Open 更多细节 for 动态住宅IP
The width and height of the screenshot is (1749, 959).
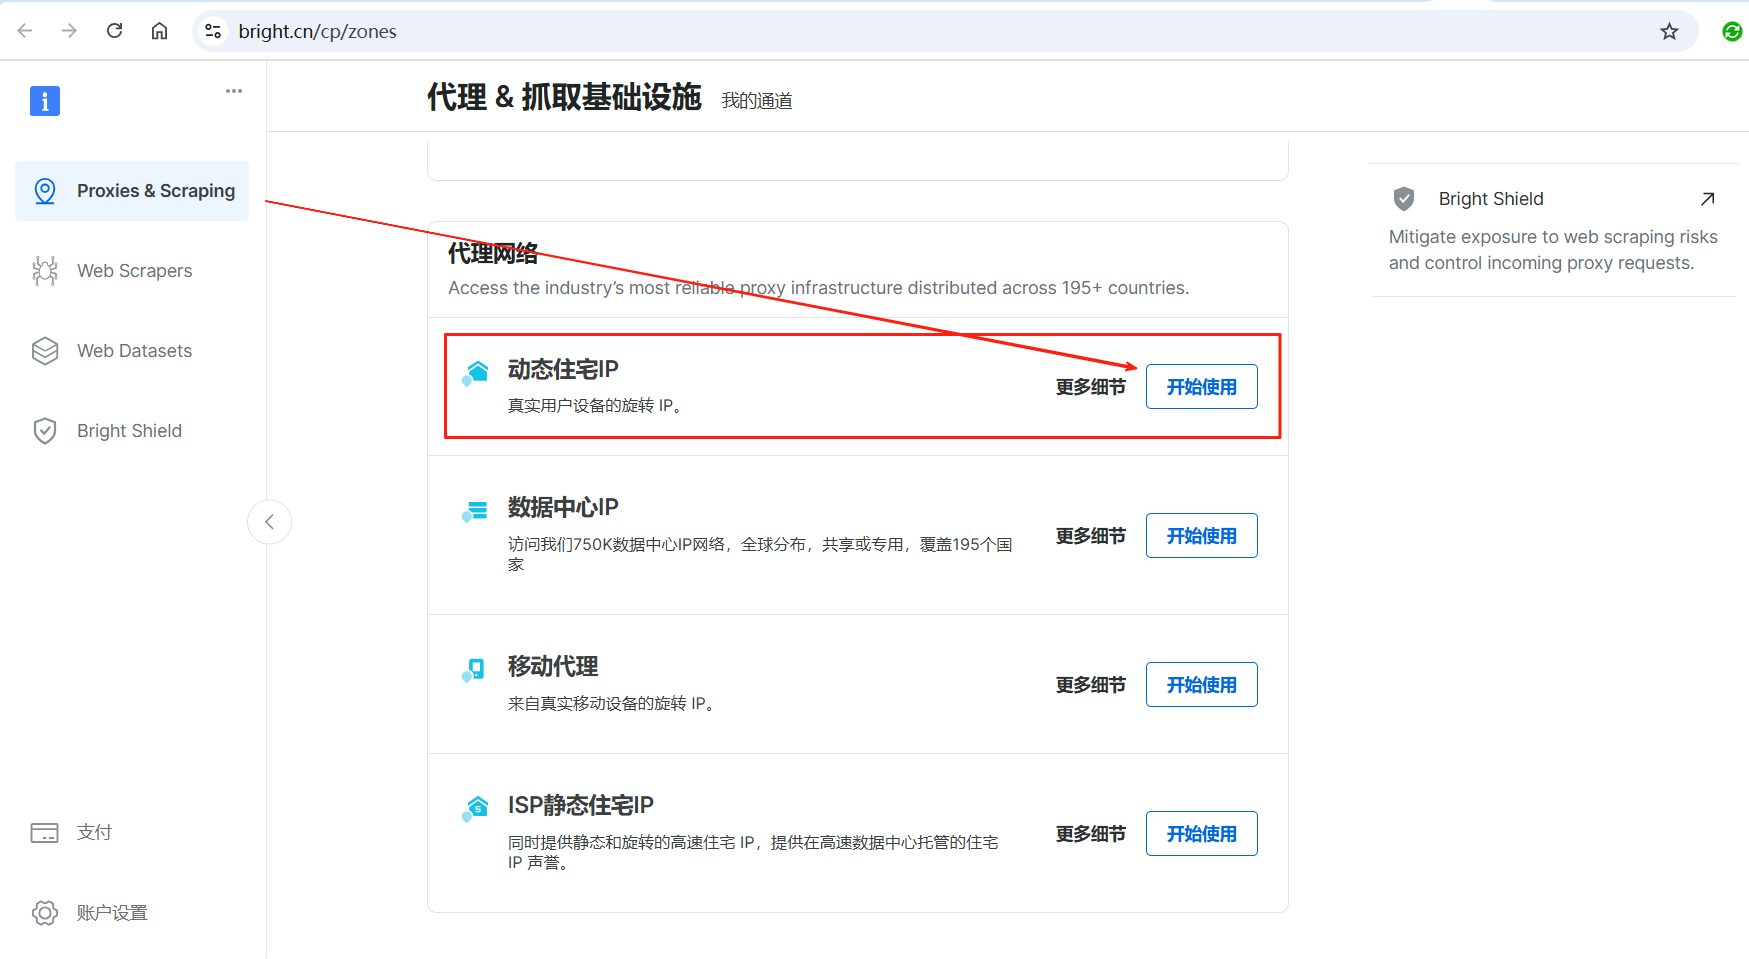[x=1090, y=387]
